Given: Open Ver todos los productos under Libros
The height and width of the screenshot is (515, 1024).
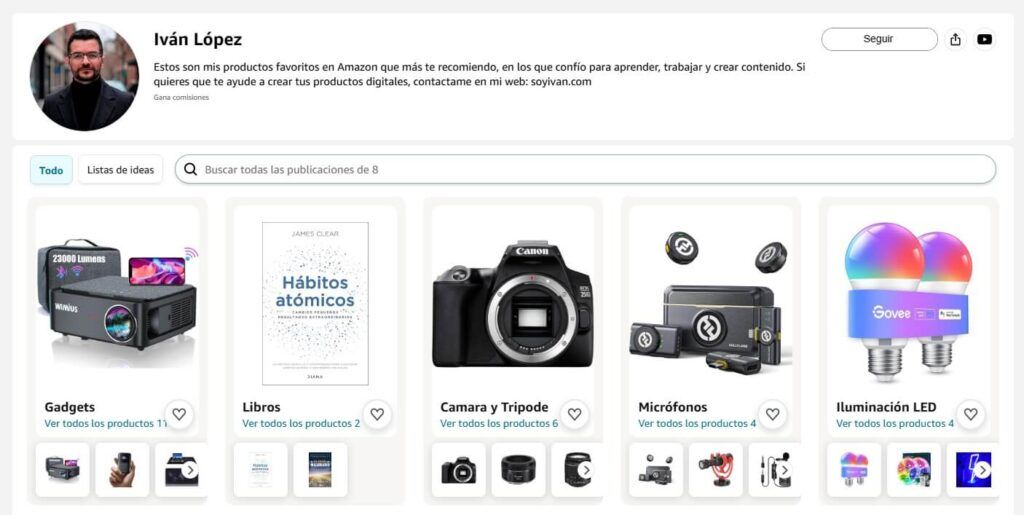Looking at the screenshot, I should [x=301, y=424].
